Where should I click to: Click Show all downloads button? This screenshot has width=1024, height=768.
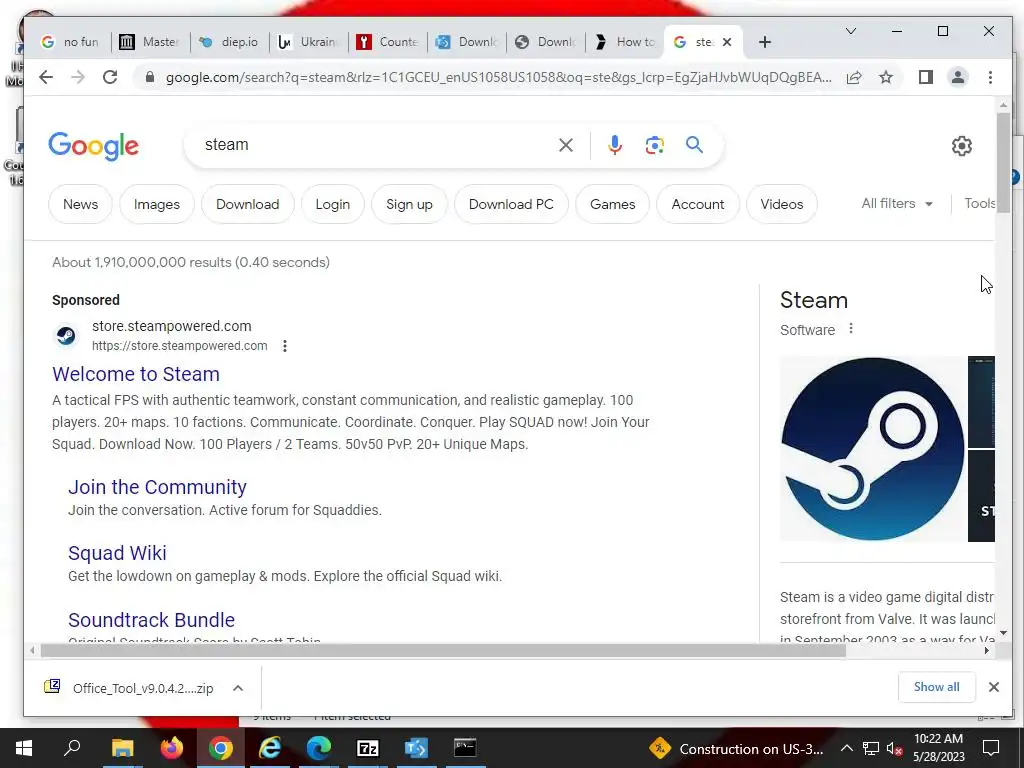[x=936, y=687]
